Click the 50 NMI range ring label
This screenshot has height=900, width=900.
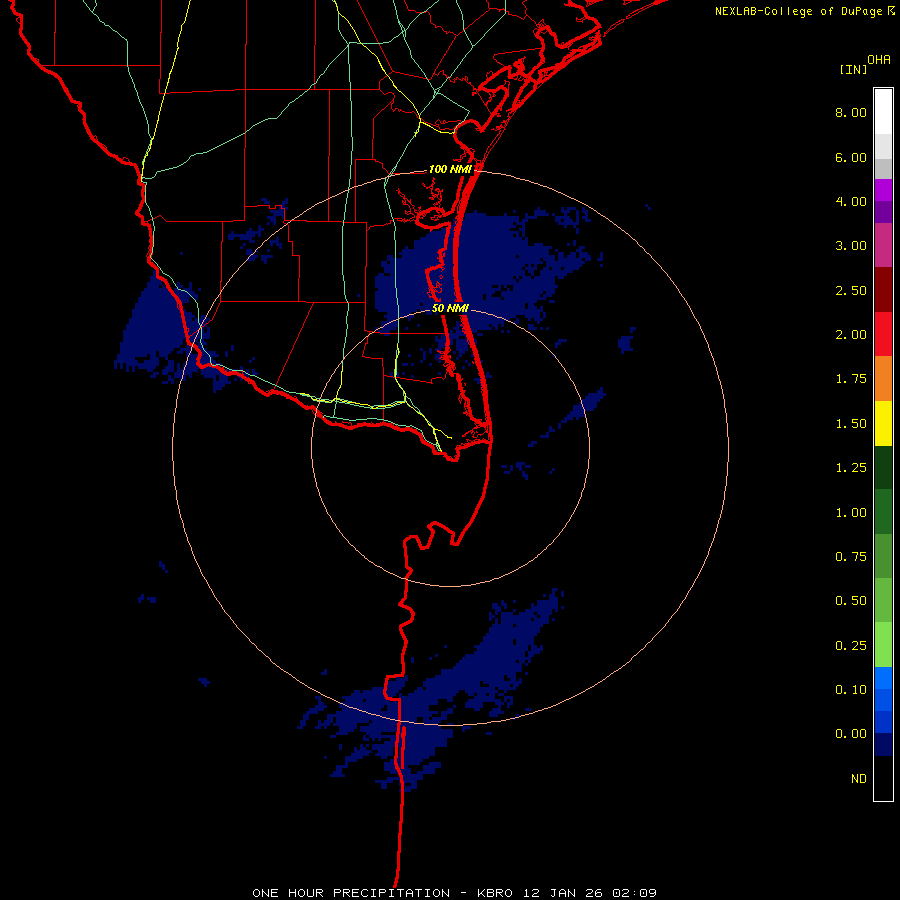click(450, 308)
